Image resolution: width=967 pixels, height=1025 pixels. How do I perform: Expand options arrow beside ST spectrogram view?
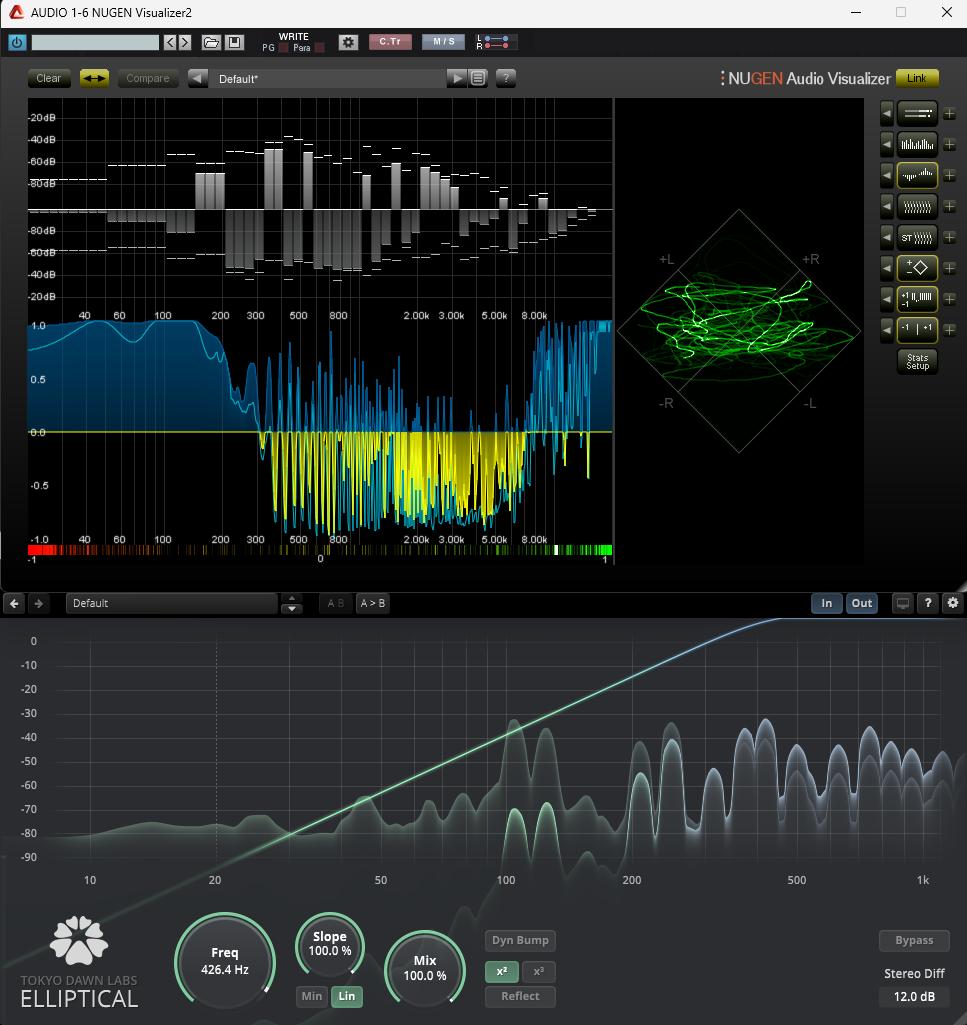pos(887,237)
